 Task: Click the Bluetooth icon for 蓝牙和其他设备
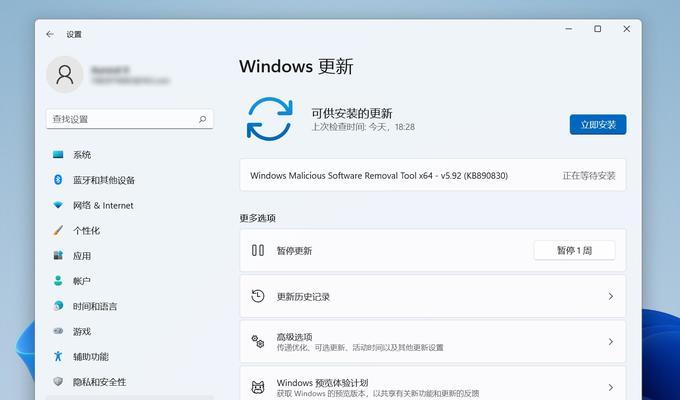click(x=58, y=180)
